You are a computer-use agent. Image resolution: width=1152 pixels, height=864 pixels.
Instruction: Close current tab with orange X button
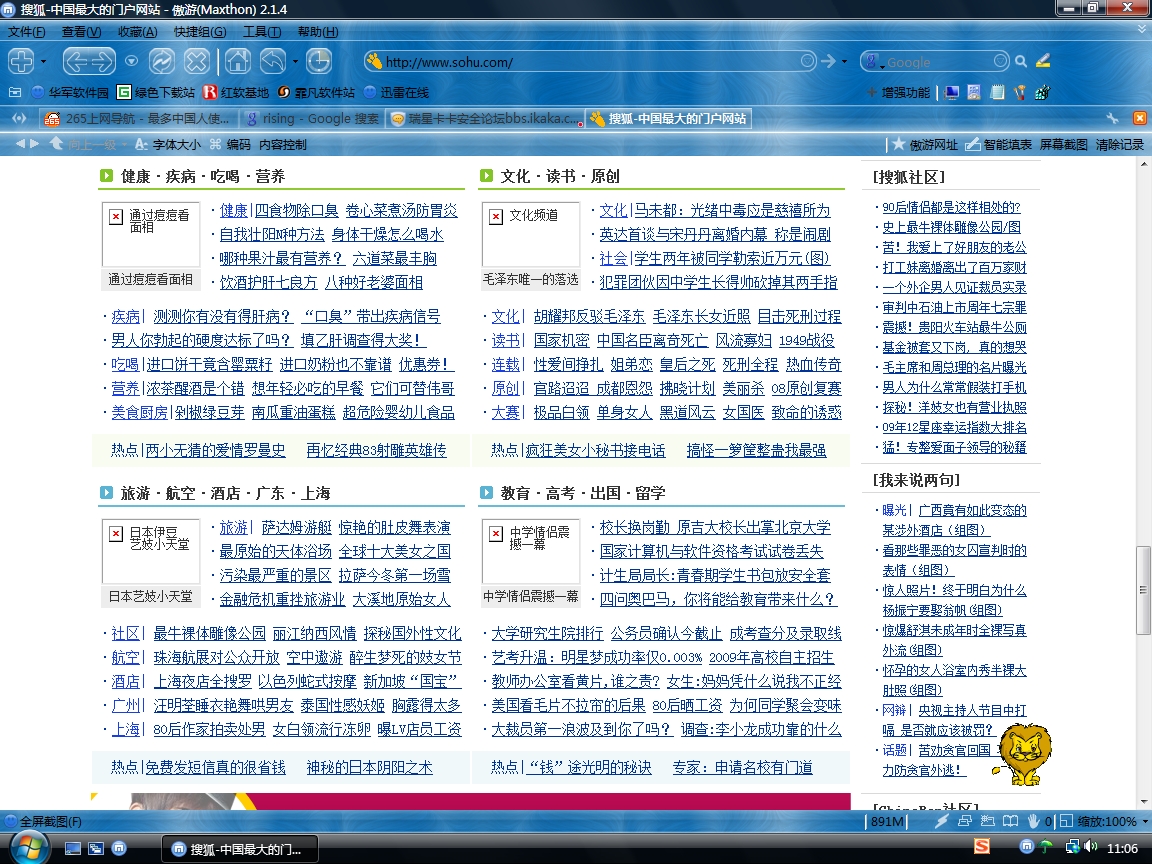(1140, 118)
